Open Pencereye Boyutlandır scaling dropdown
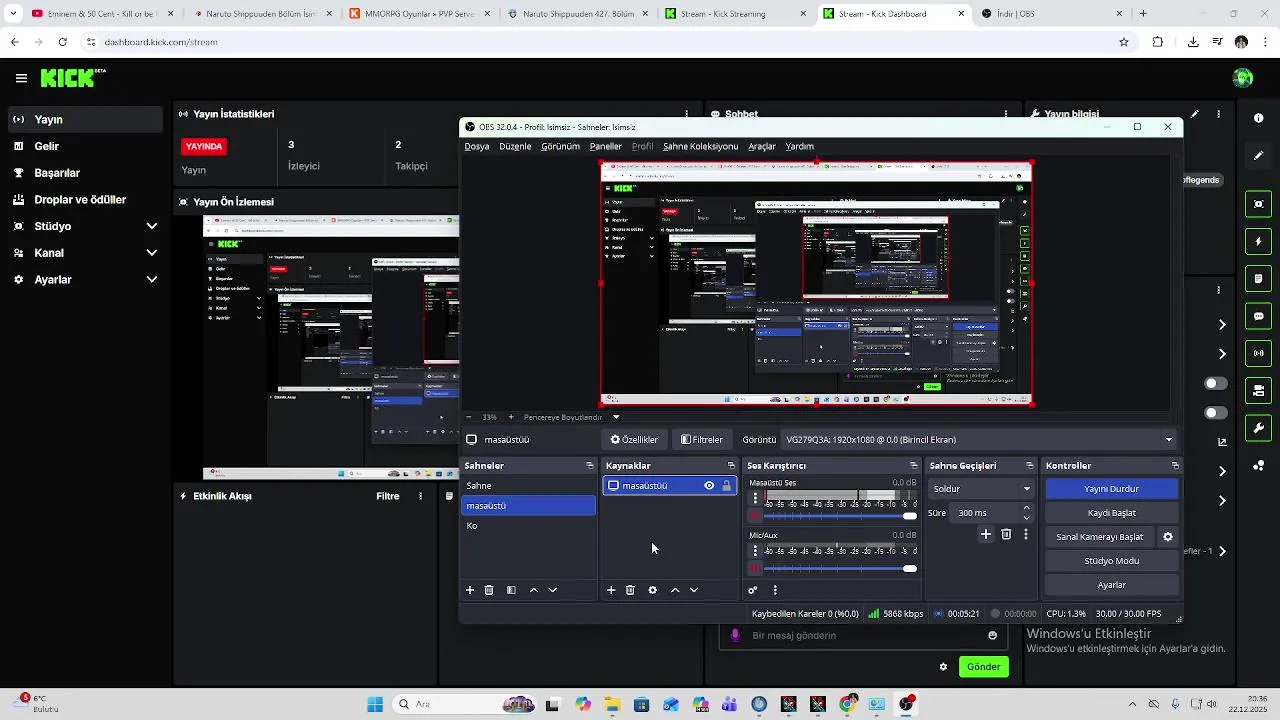The image size is (1280, 720). (x=573, y=417)
